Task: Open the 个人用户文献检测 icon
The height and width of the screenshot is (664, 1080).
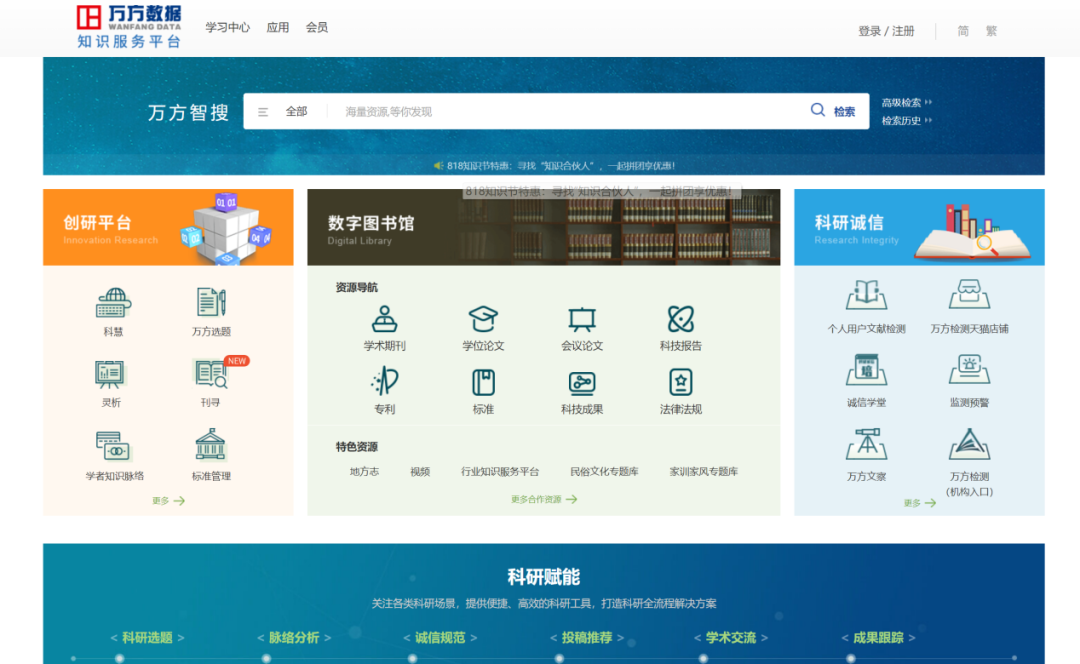Action: (x=866, y=295)
